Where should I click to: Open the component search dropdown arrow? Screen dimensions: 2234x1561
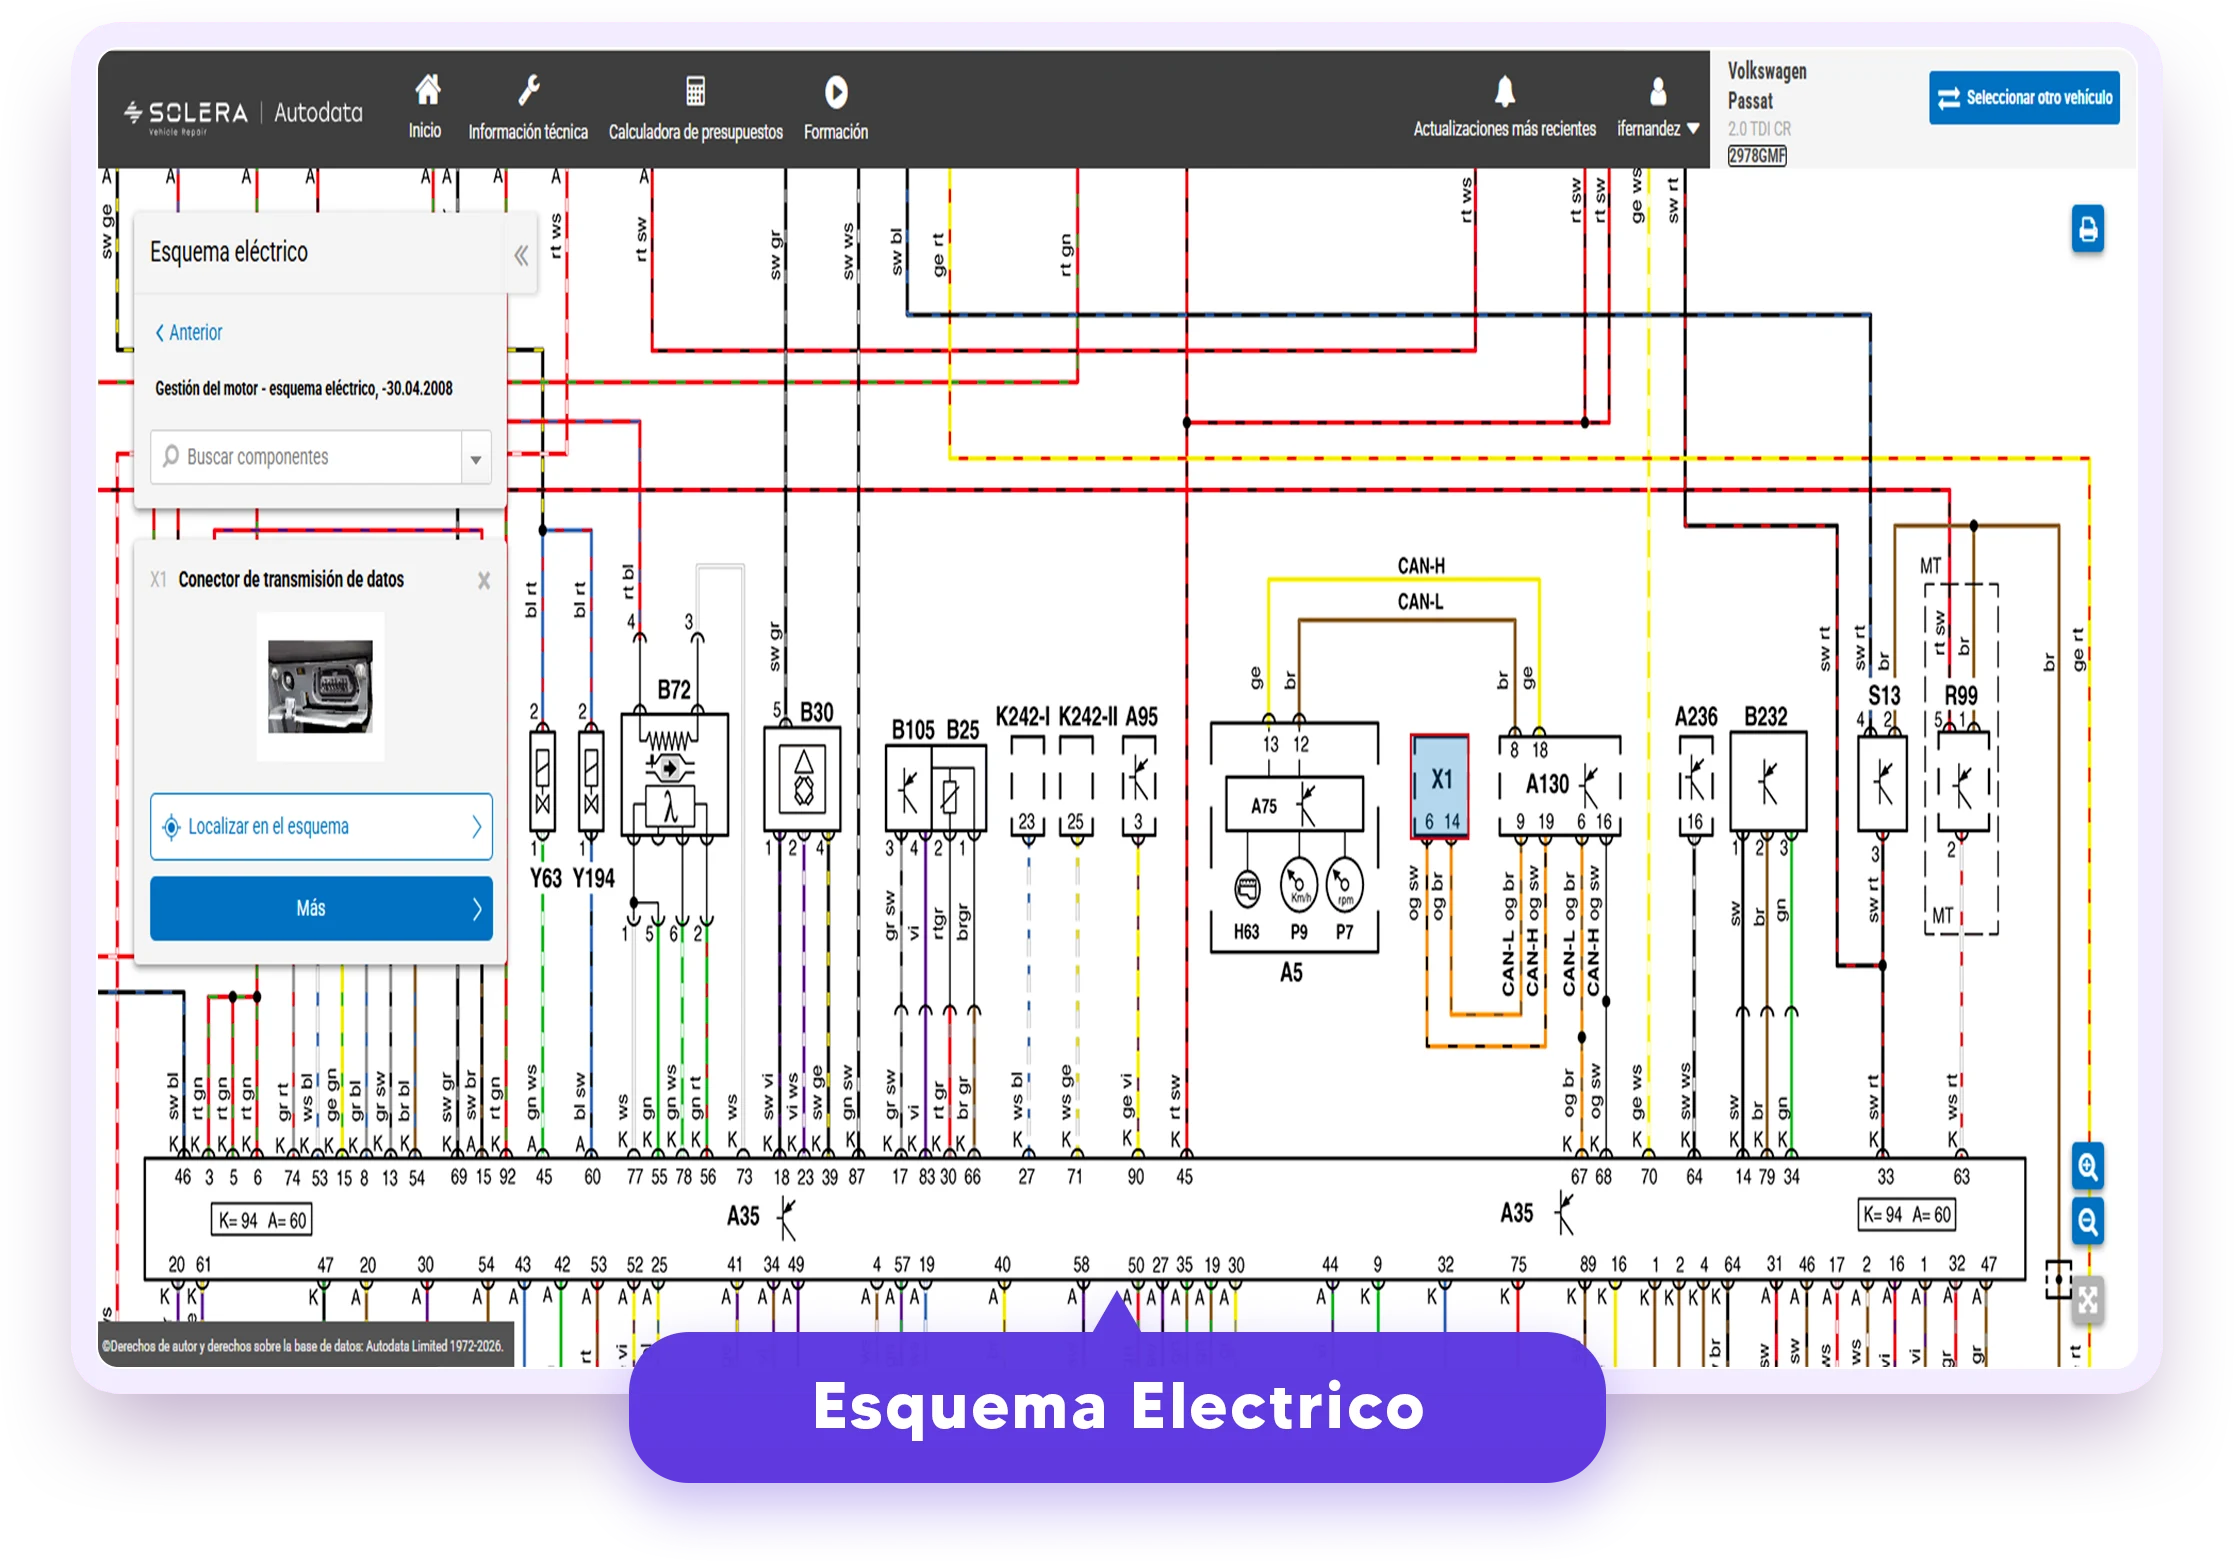(x=476, y=458)
